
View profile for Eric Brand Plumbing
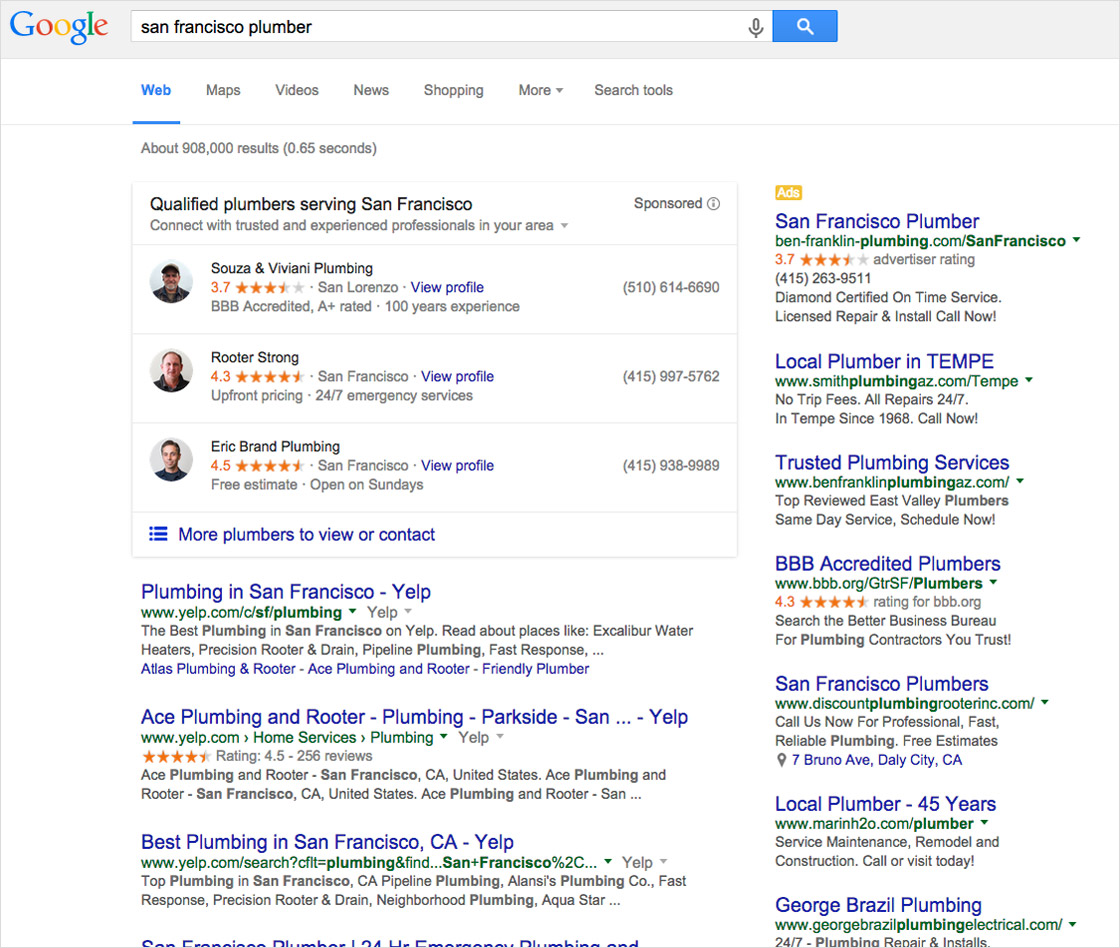tap(457, 466)
